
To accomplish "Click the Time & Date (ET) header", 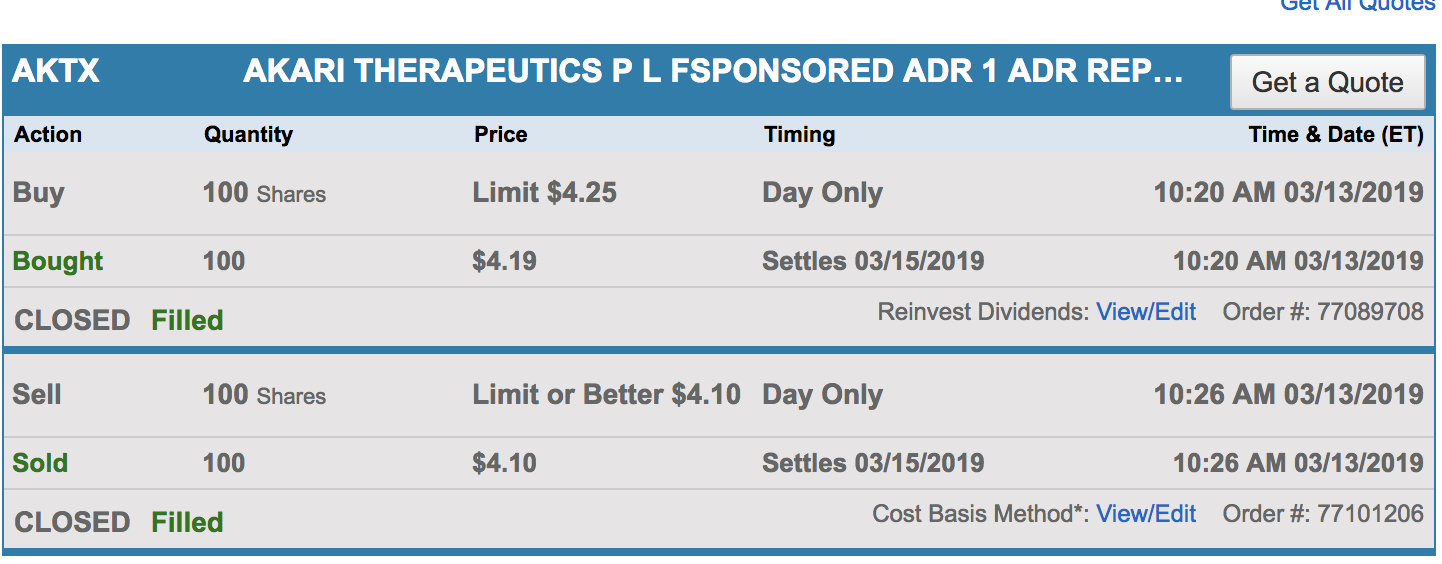I will pyautogui.click(x=1335, y=135).
